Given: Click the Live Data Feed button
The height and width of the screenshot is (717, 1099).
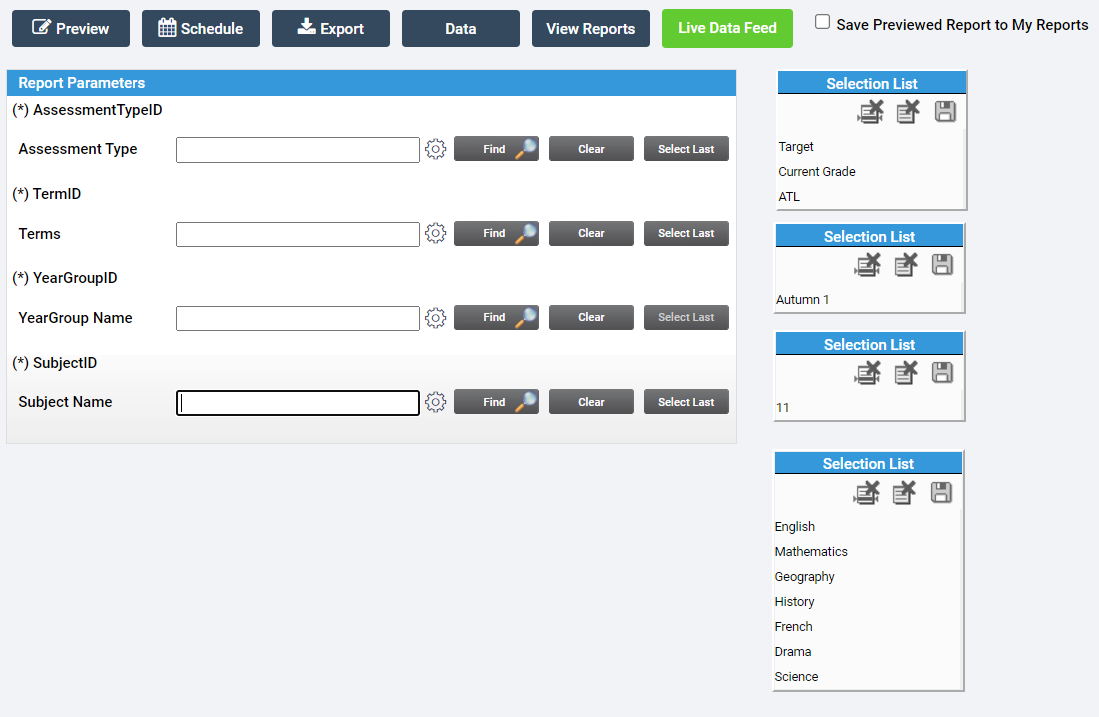Looking at the screenshot, I should (x=727, y=28).
